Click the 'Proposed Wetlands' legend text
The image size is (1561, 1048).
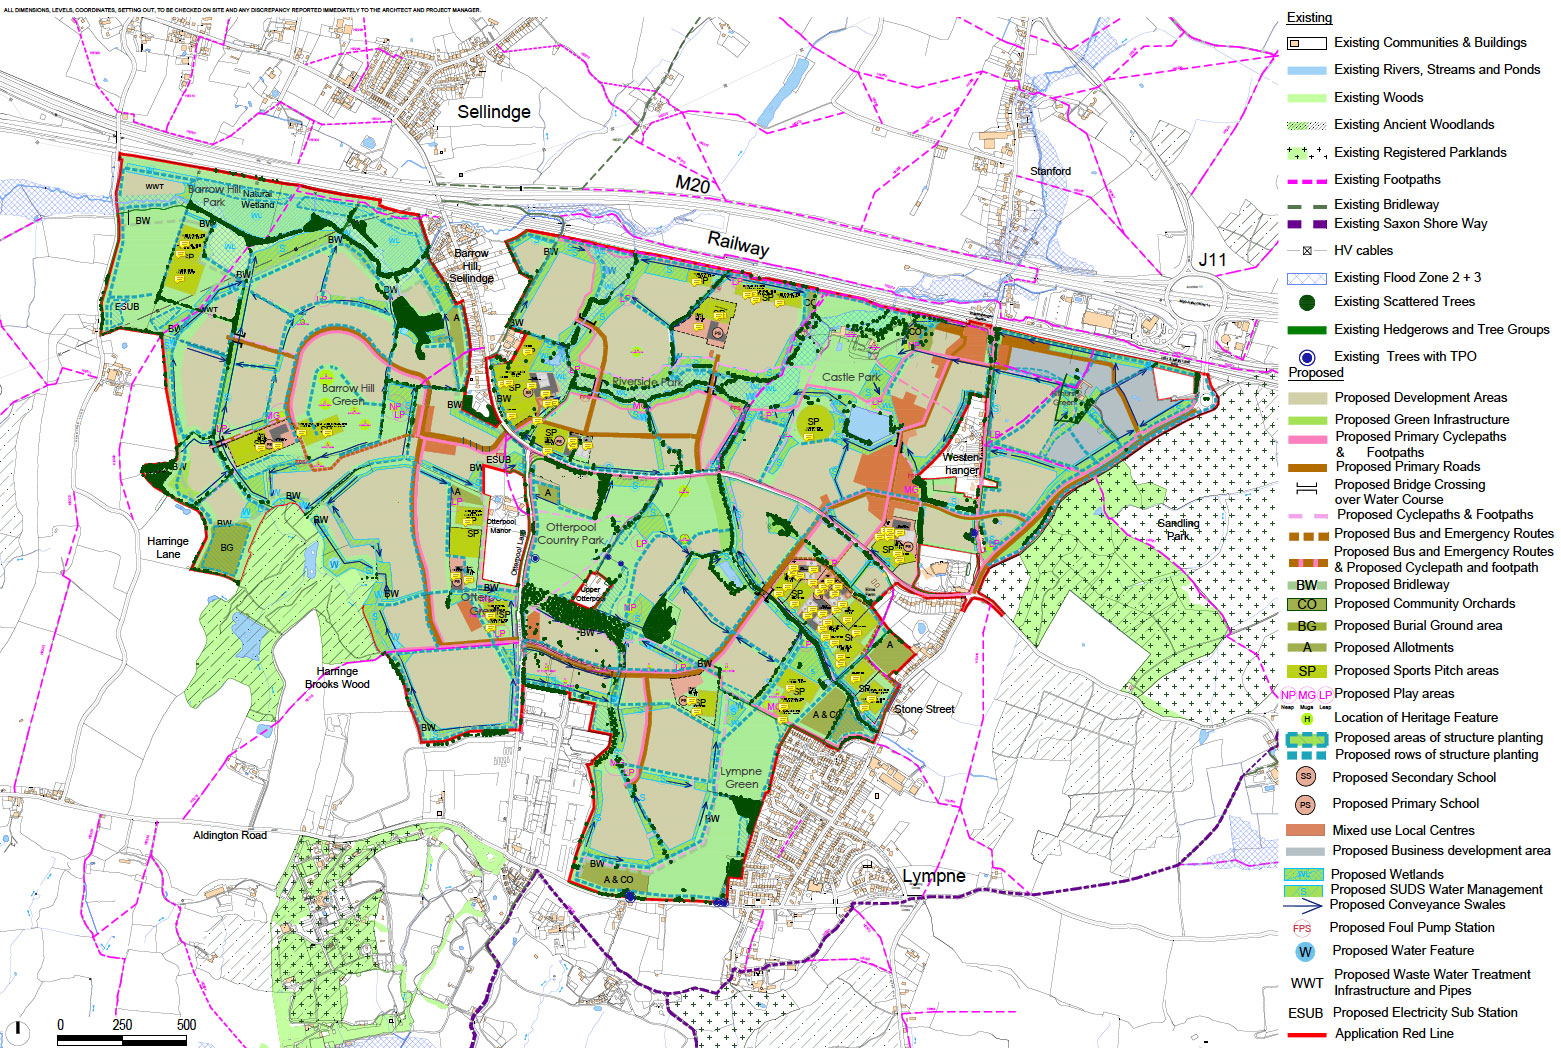point(1387,874)
